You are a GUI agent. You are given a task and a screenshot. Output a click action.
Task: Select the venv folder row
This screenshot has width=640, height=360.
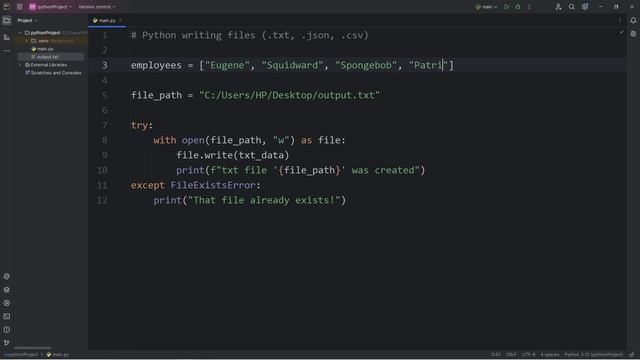click(50, 41)
